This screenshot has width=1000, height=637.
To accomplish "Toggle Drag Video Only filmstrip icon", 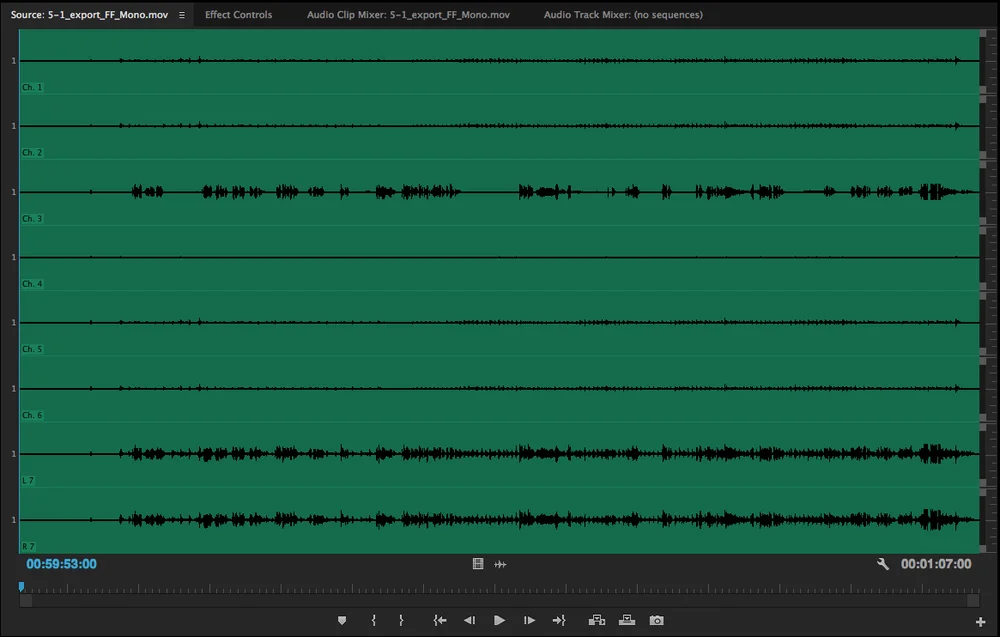I will coord(478,564).
